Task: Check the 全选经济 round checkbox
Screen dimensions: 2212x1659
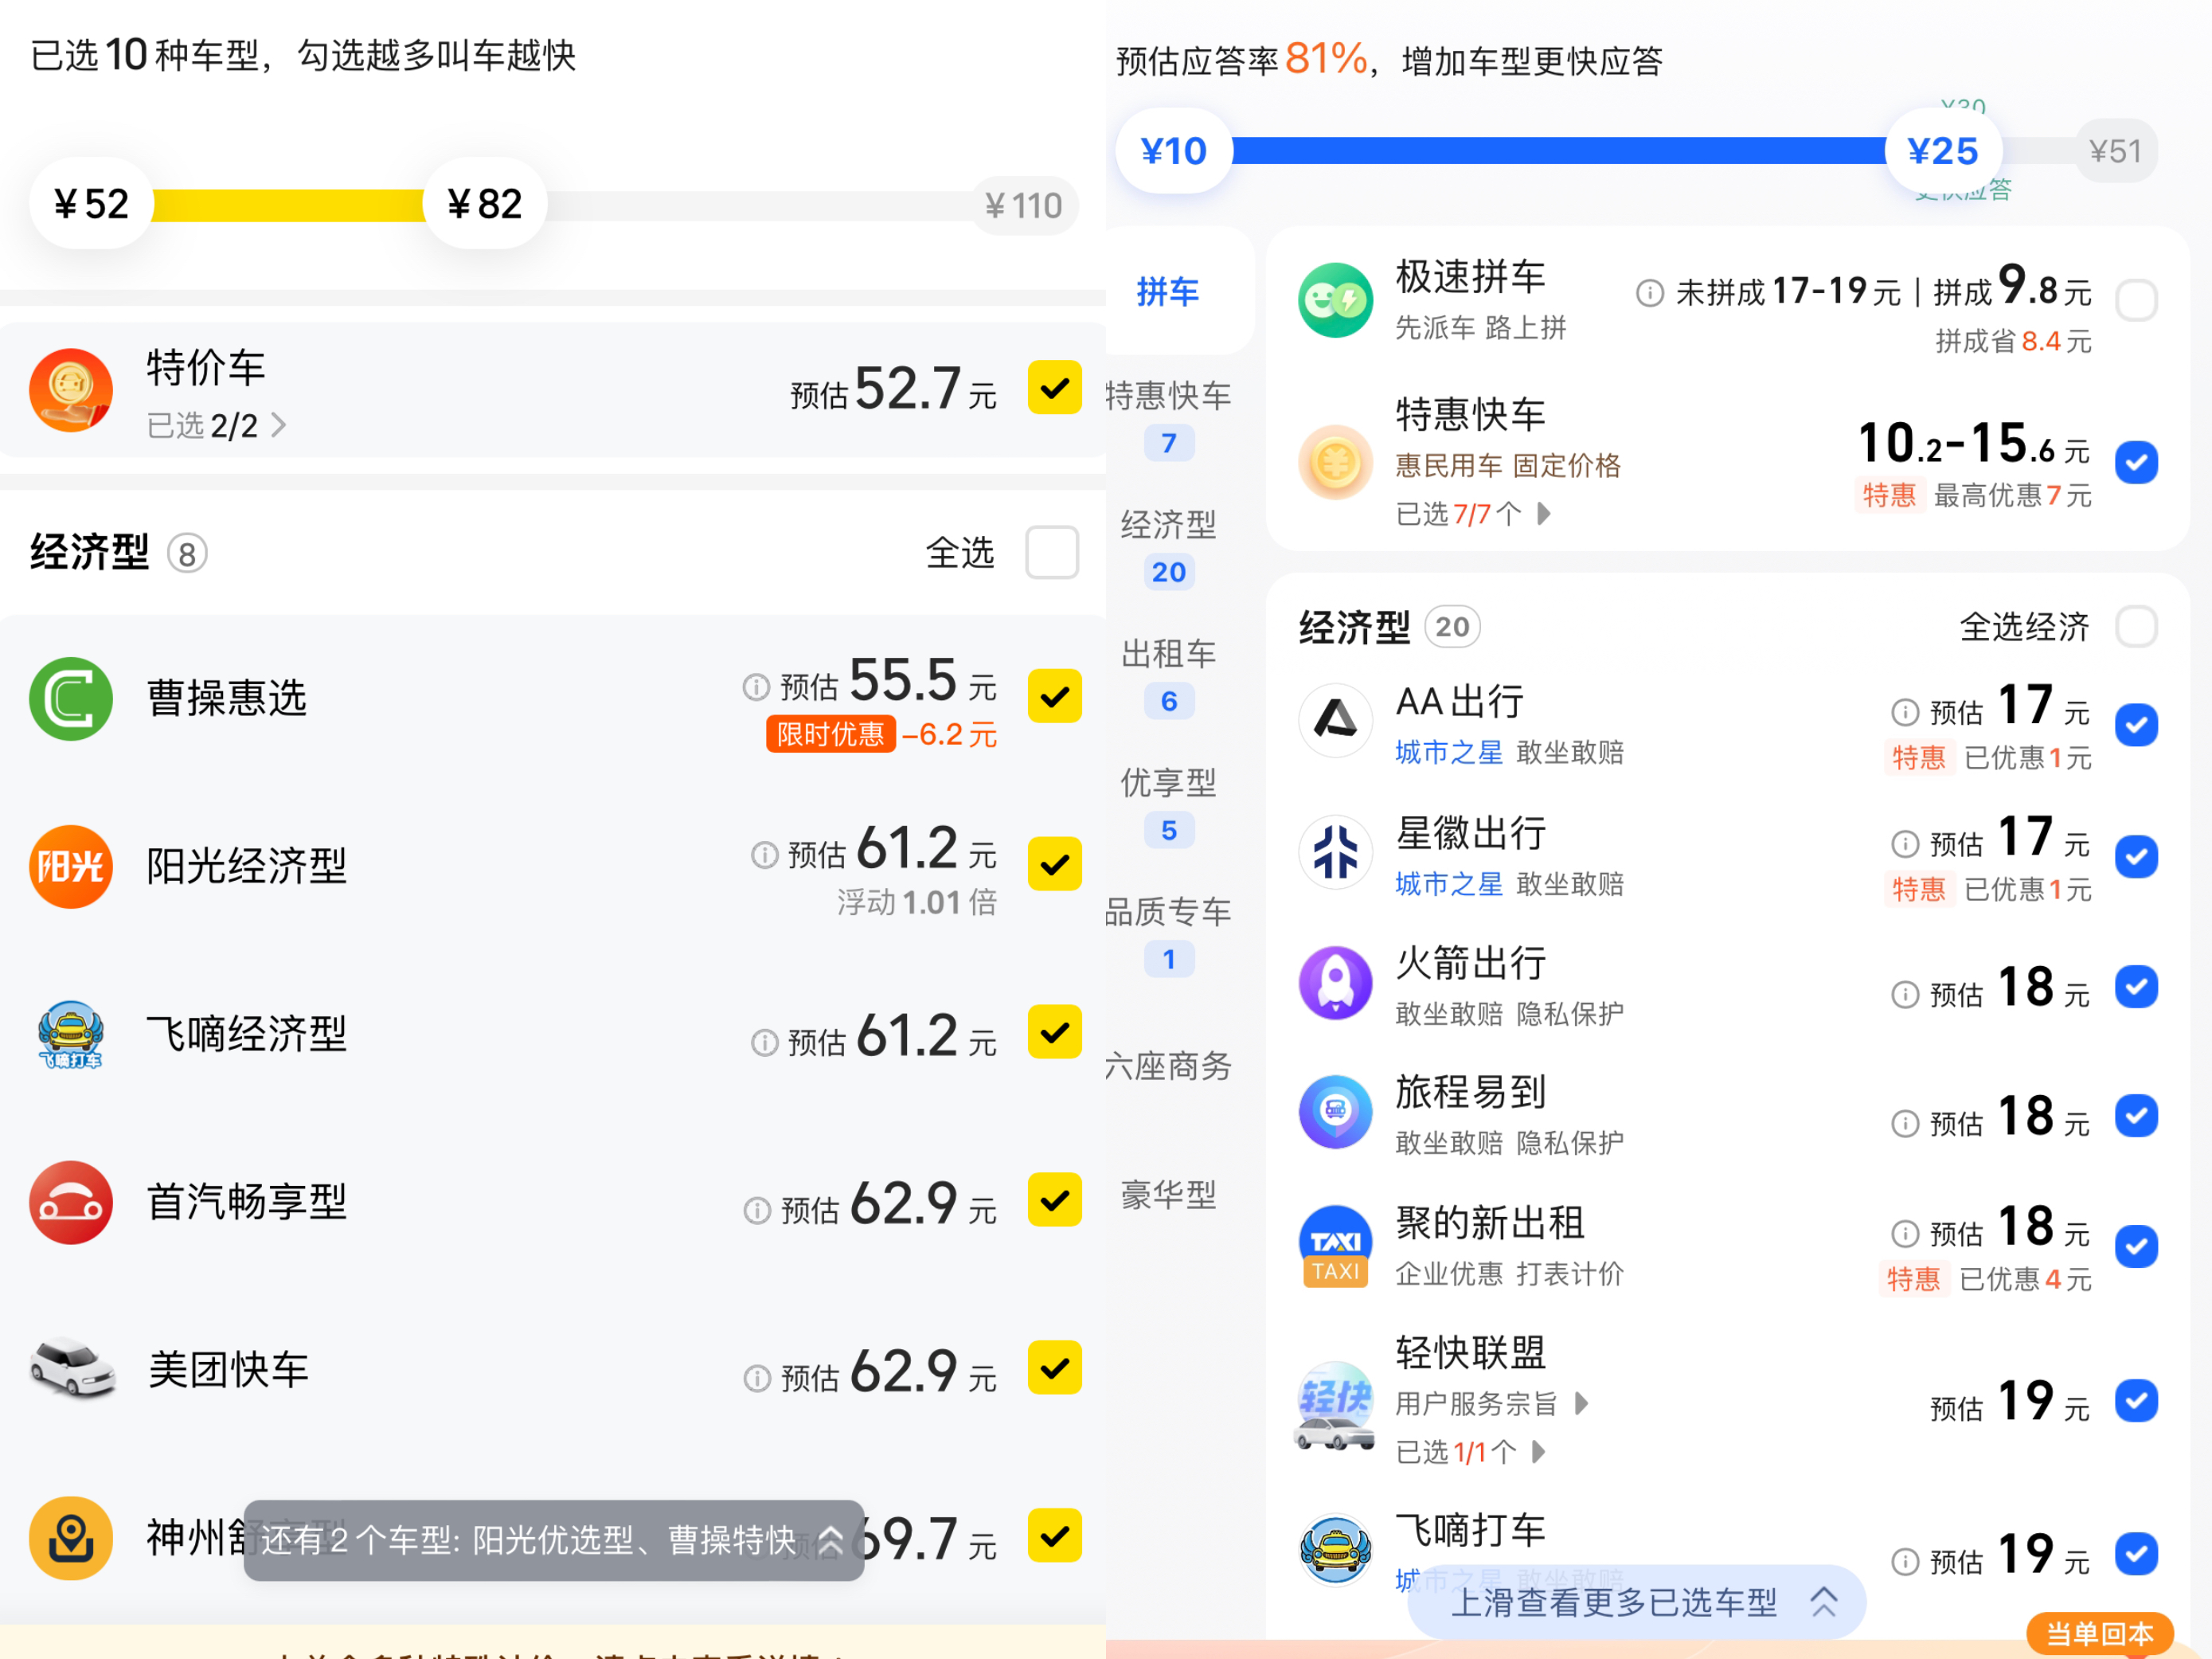Action: 2136,627
